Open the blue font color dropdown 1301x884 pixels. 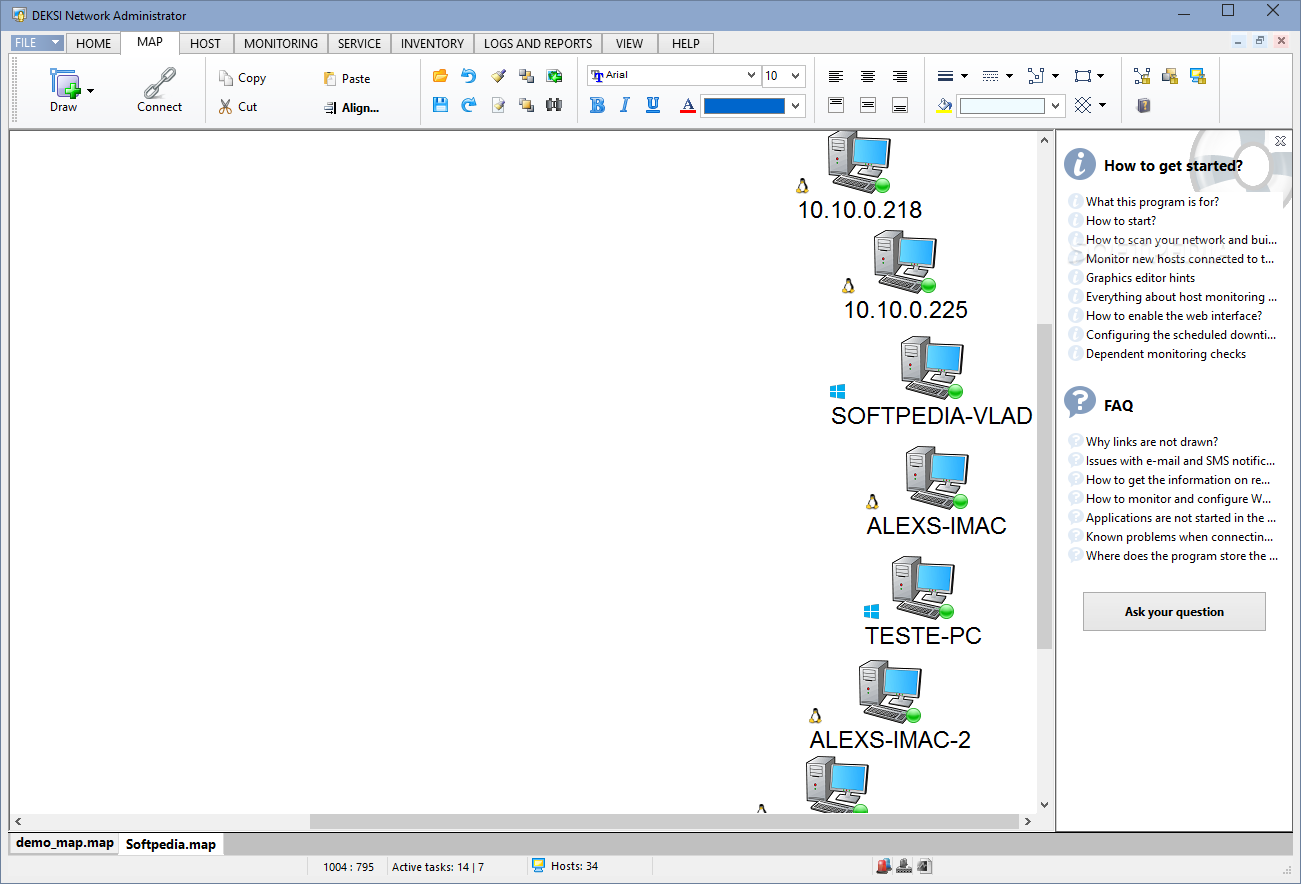[x=796, y=106]
